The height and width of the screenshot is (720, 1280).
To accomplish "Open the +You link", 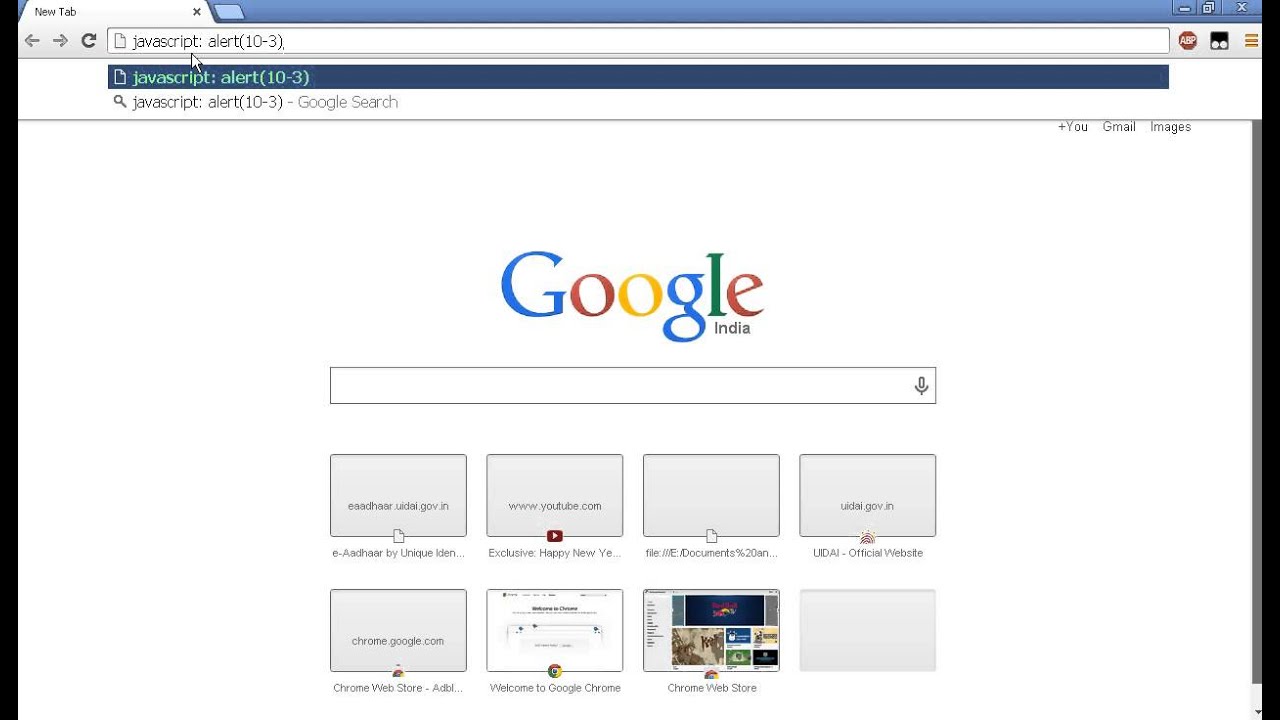I will pos(1072,127).
